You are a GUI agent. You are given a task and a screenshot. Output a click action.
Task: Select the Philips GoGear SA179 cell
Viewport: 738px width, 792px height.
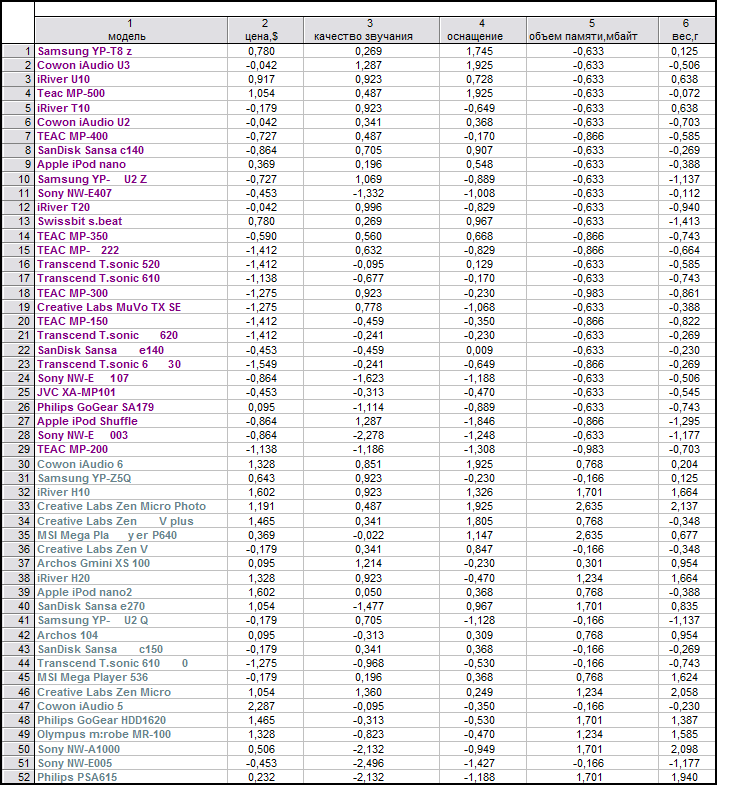131,408
